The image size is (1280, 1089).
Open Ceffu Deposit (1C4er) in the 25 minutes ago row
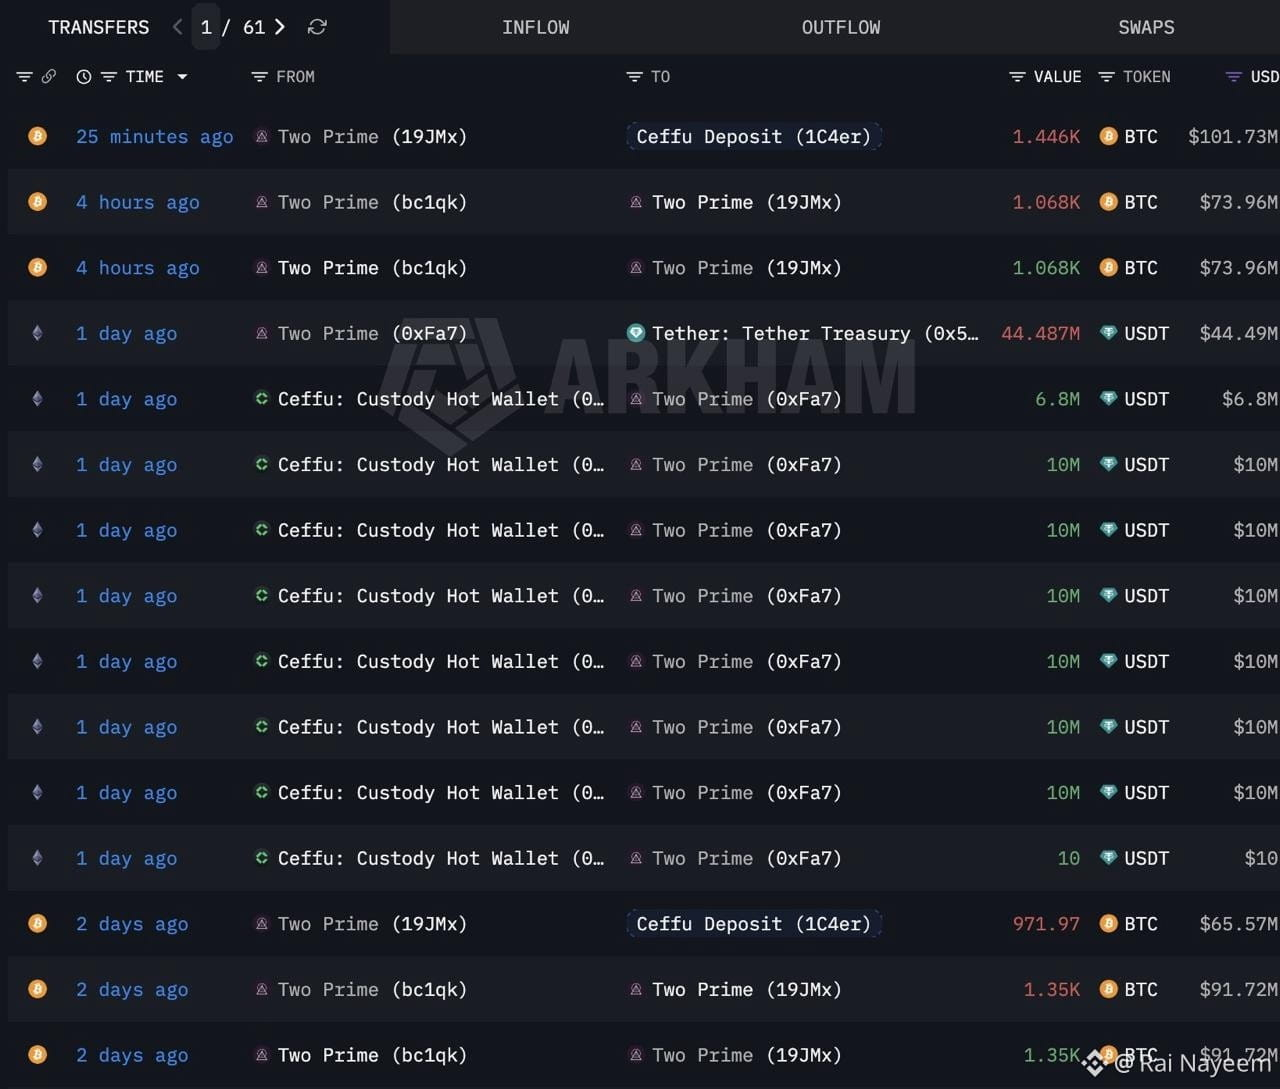click(753, 137)
